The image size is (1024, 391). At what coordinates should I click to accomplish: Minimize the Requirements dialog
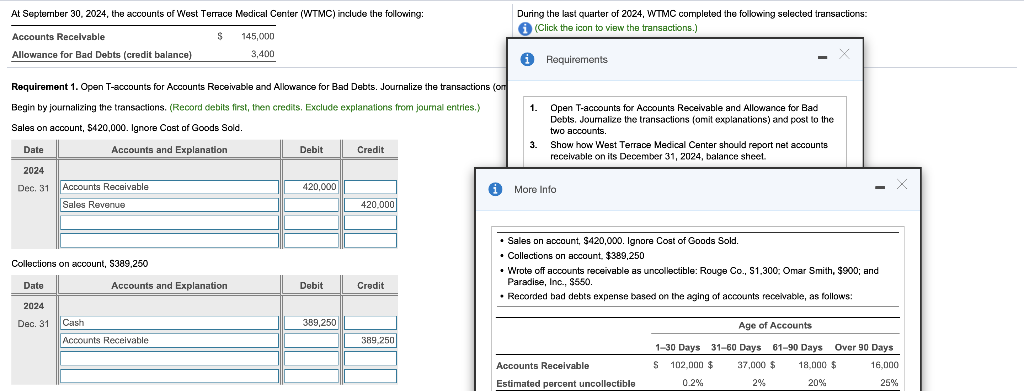pyautogui.click(x=823, y=58)
